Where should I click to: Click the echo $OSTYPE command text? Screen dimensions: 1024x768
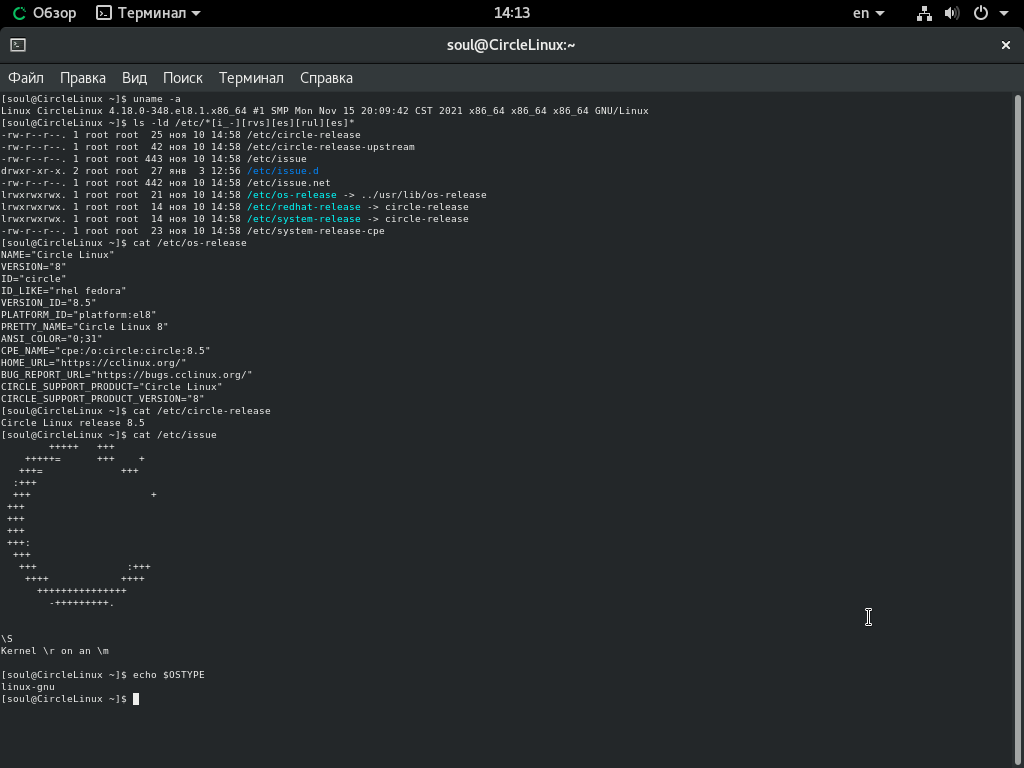click(168, 675)
